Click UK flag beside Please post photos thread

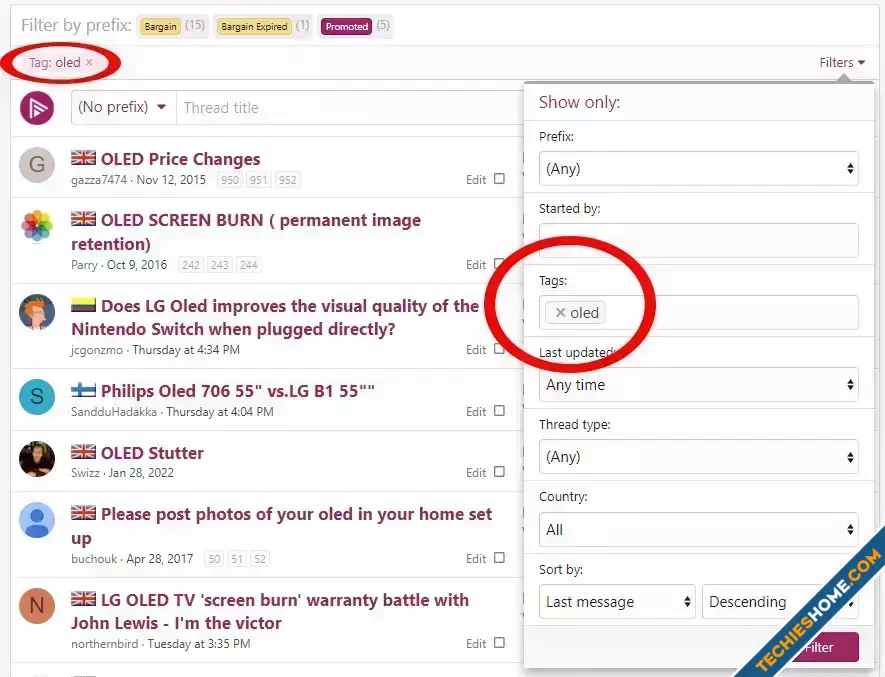click(x=84, y=513)
